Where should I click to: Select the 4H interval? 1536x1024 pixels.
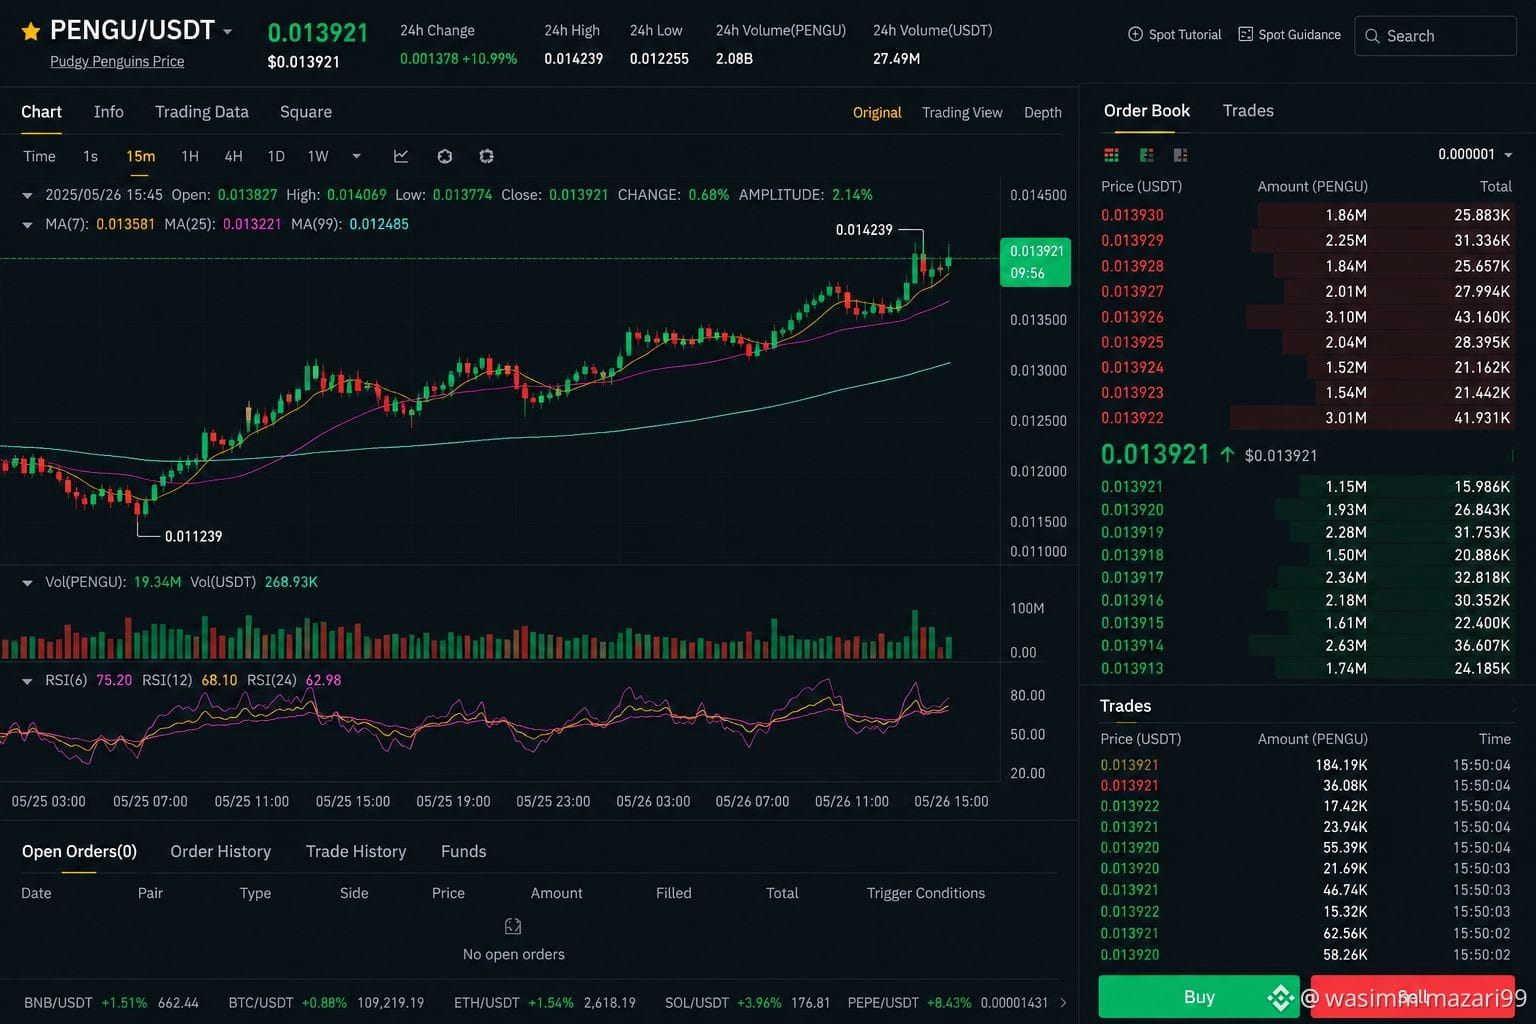[233, 156]
